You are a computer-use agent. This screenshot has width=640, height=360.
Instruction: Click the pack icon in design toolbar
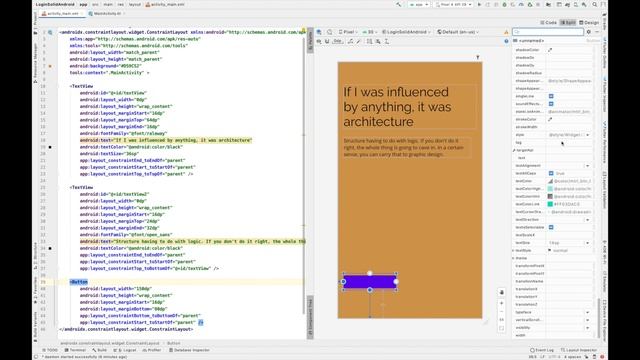369,41
